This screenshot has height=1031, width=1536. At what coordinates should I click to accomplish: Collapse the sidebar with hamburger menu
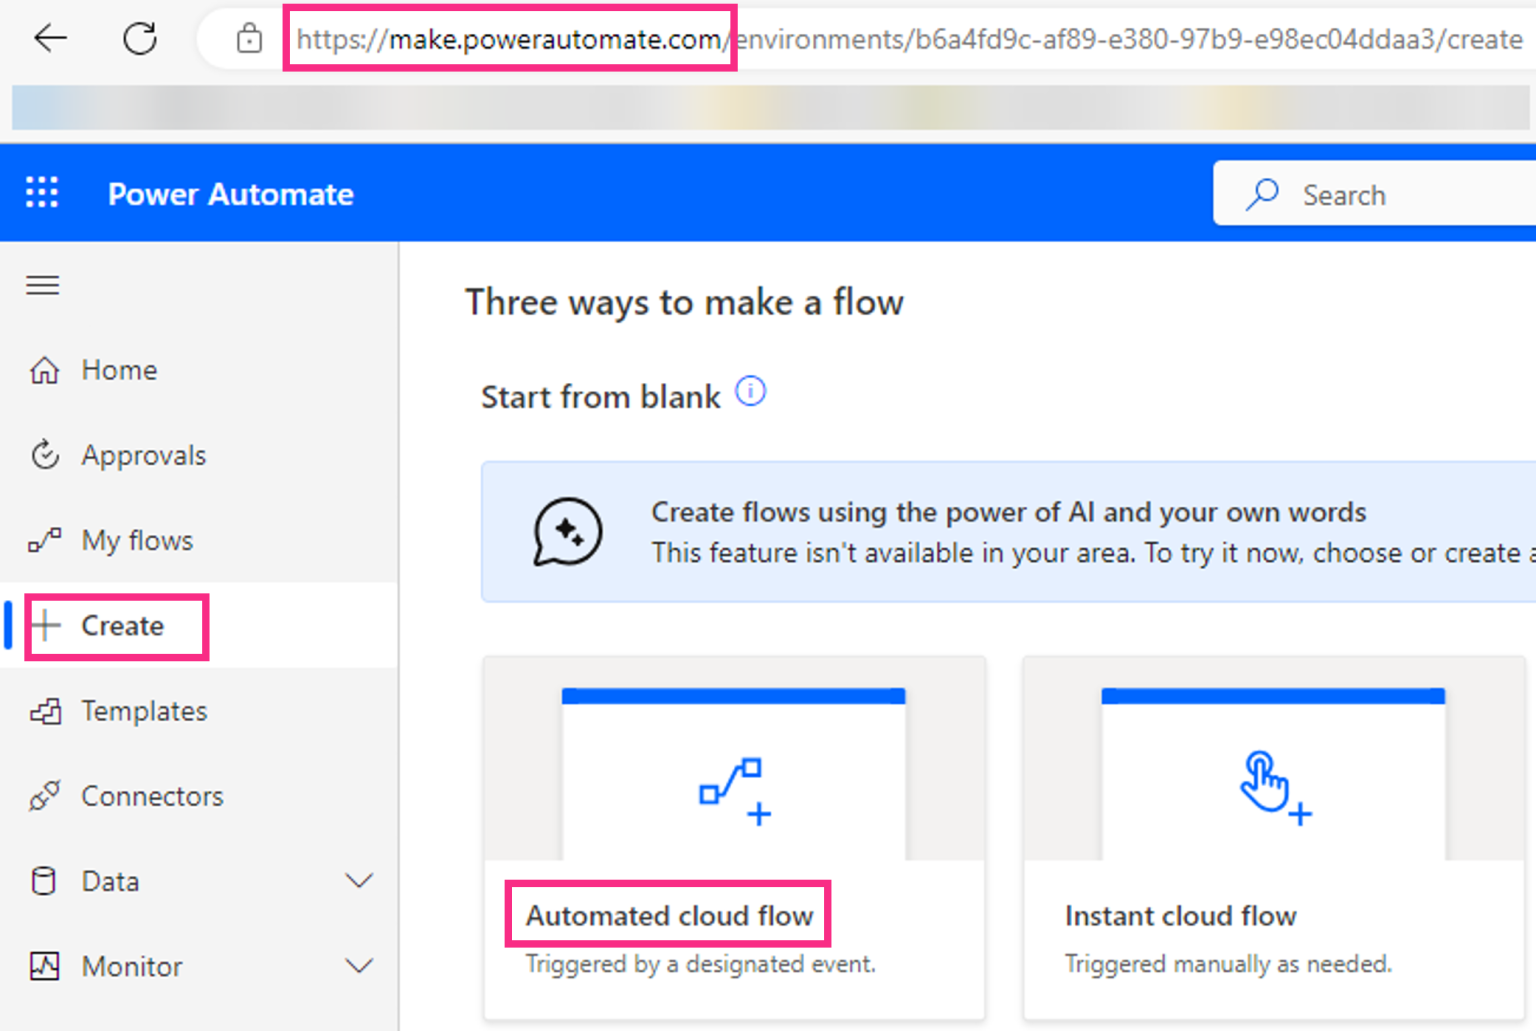coord(42,285)
